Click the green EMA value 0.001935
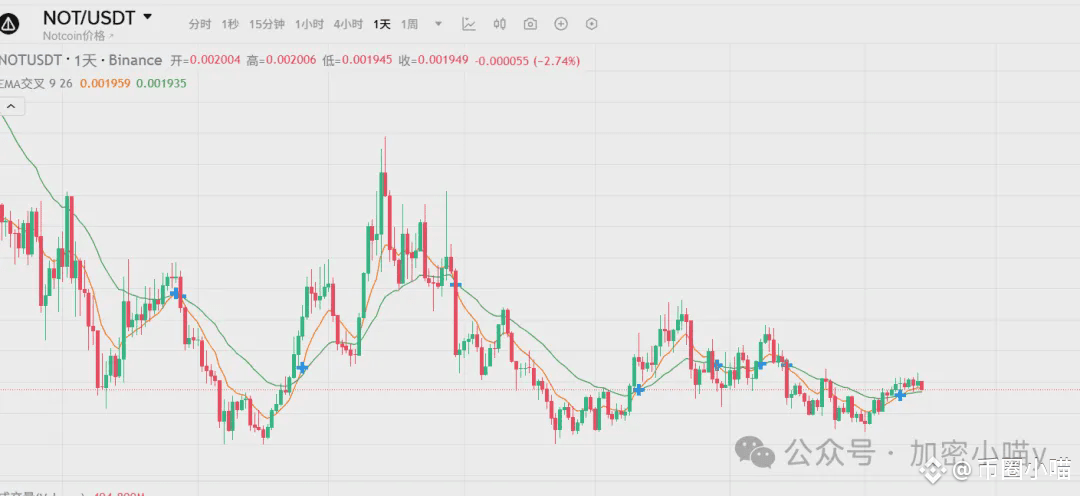Viewport: 1080px width, 496px height. 161,83
